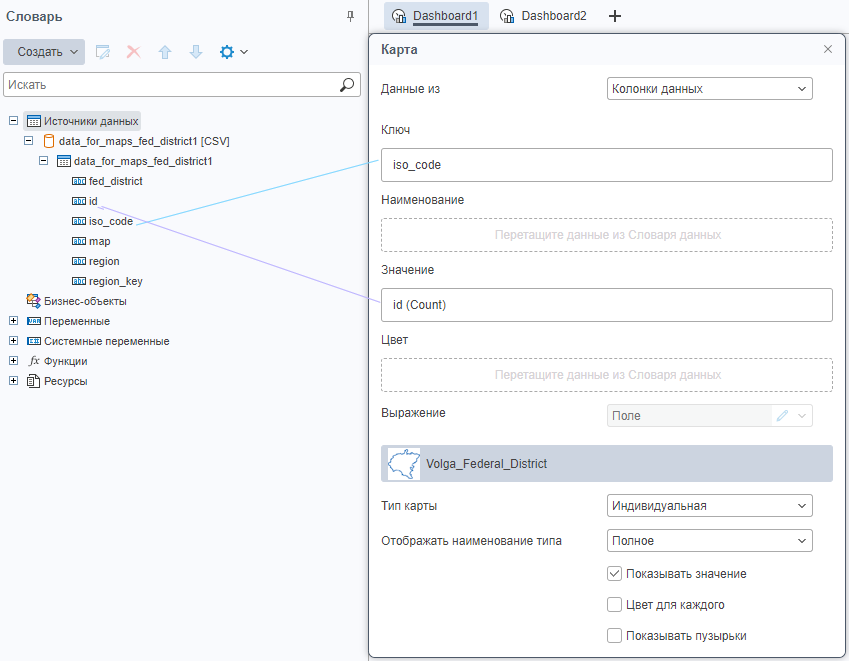Click the pencil icon next to Поле
This screenshot has height=661, width=849.
click(x=782, y=416)
